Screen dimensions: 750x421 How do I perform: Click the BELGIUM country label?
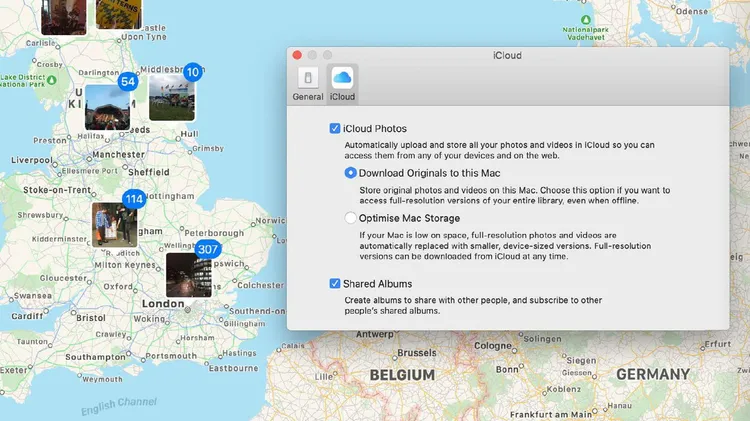tap(402, 375)
